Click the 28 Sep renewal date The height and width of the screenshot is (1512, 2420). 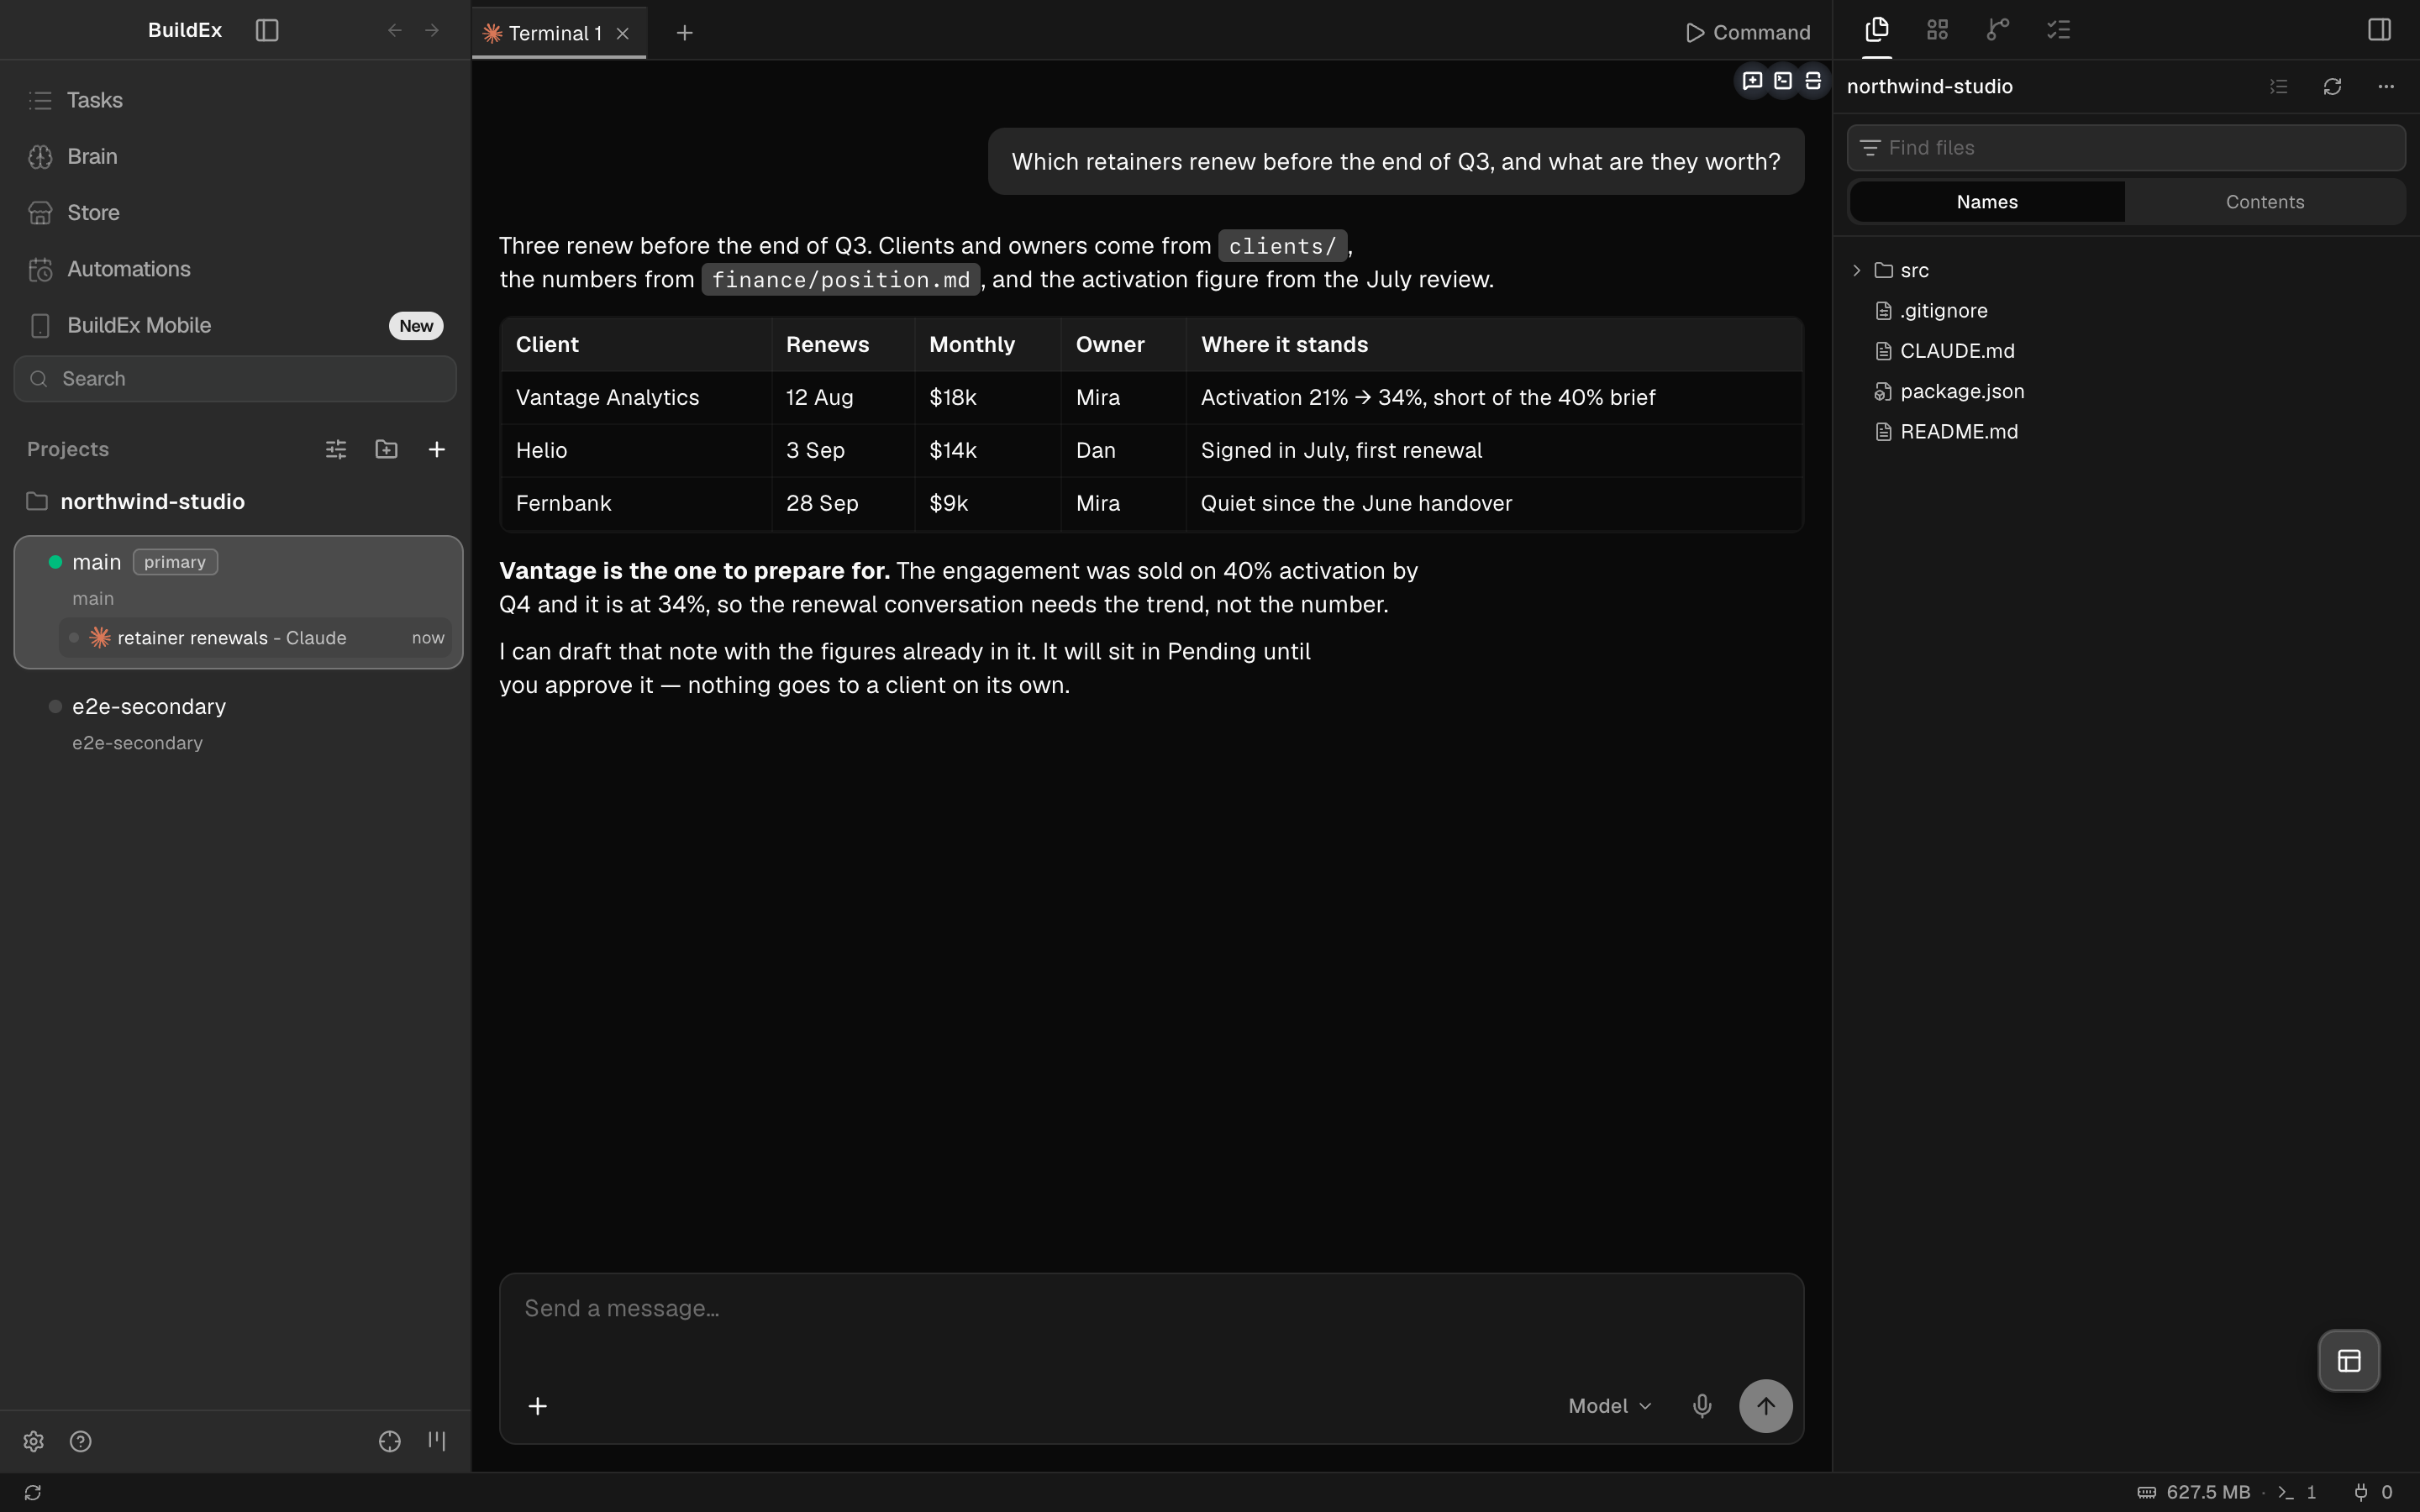coord(822,504)
